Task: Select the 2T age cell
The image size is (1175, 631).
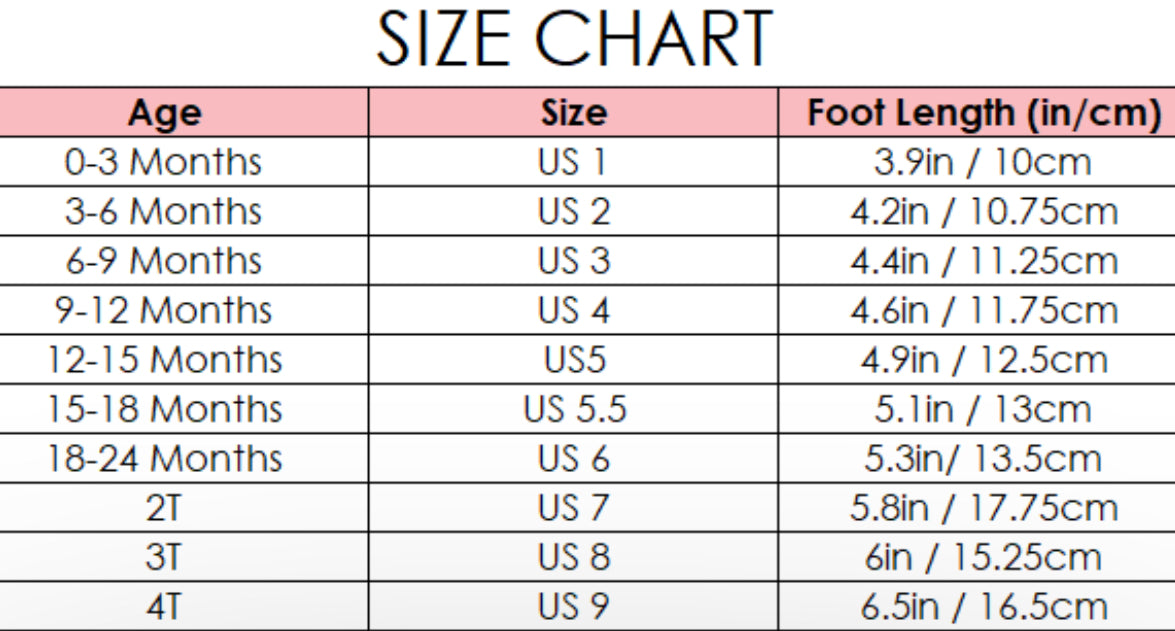Action: point(164,508)
